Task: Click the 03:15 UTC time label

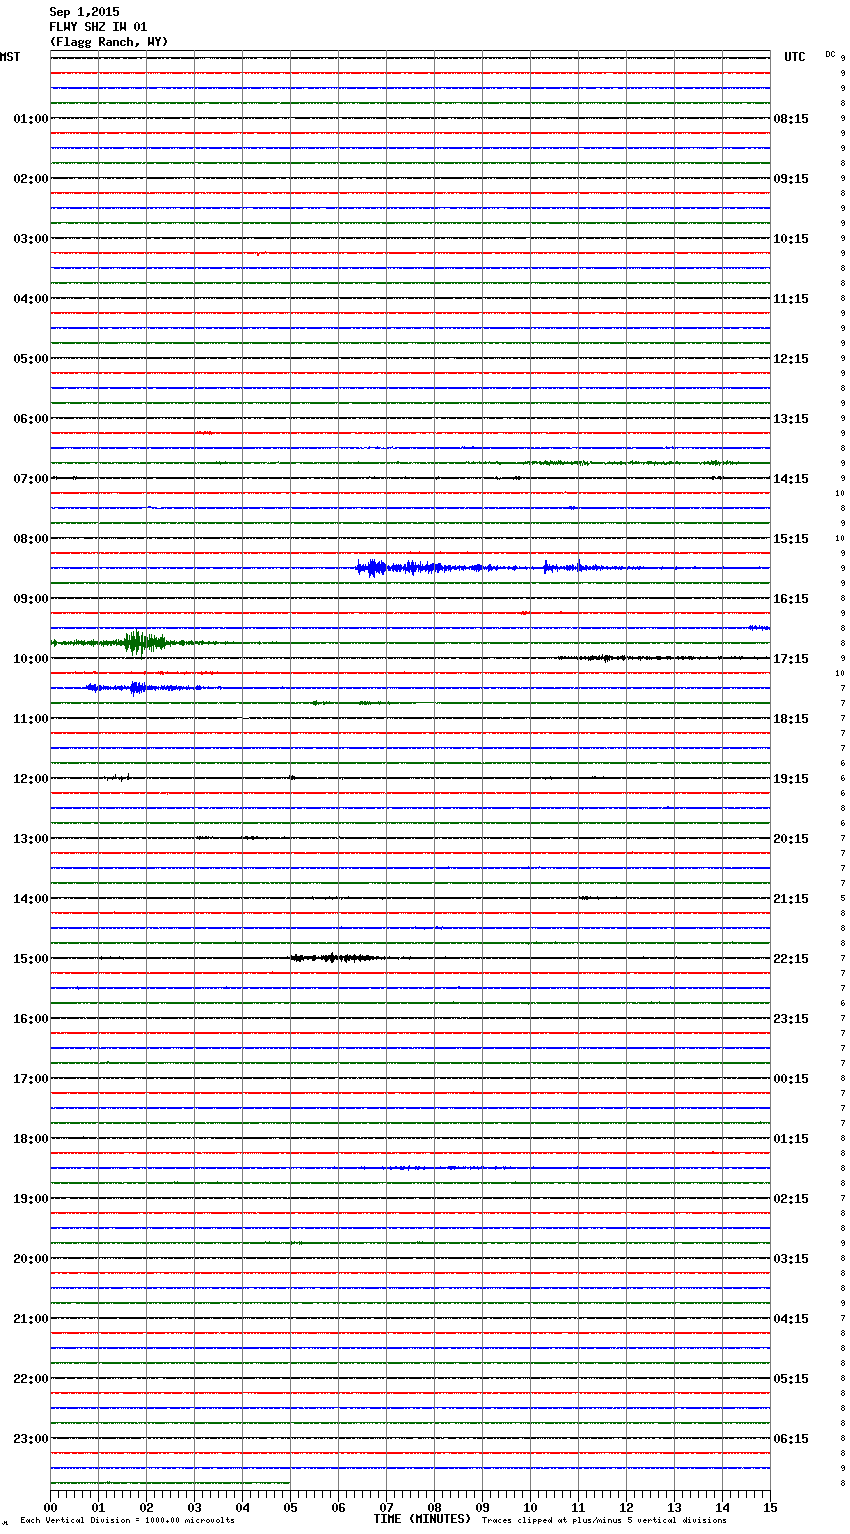Action: 791,1259
